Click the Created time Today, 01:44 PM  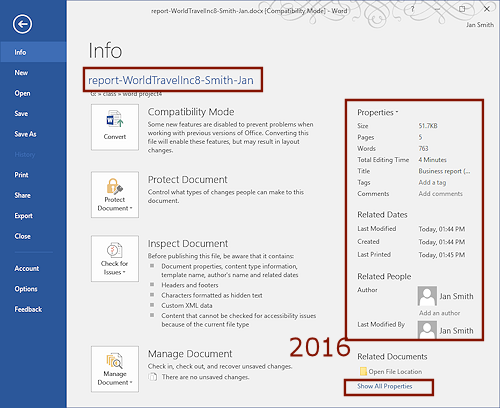(x=442, y=242)
